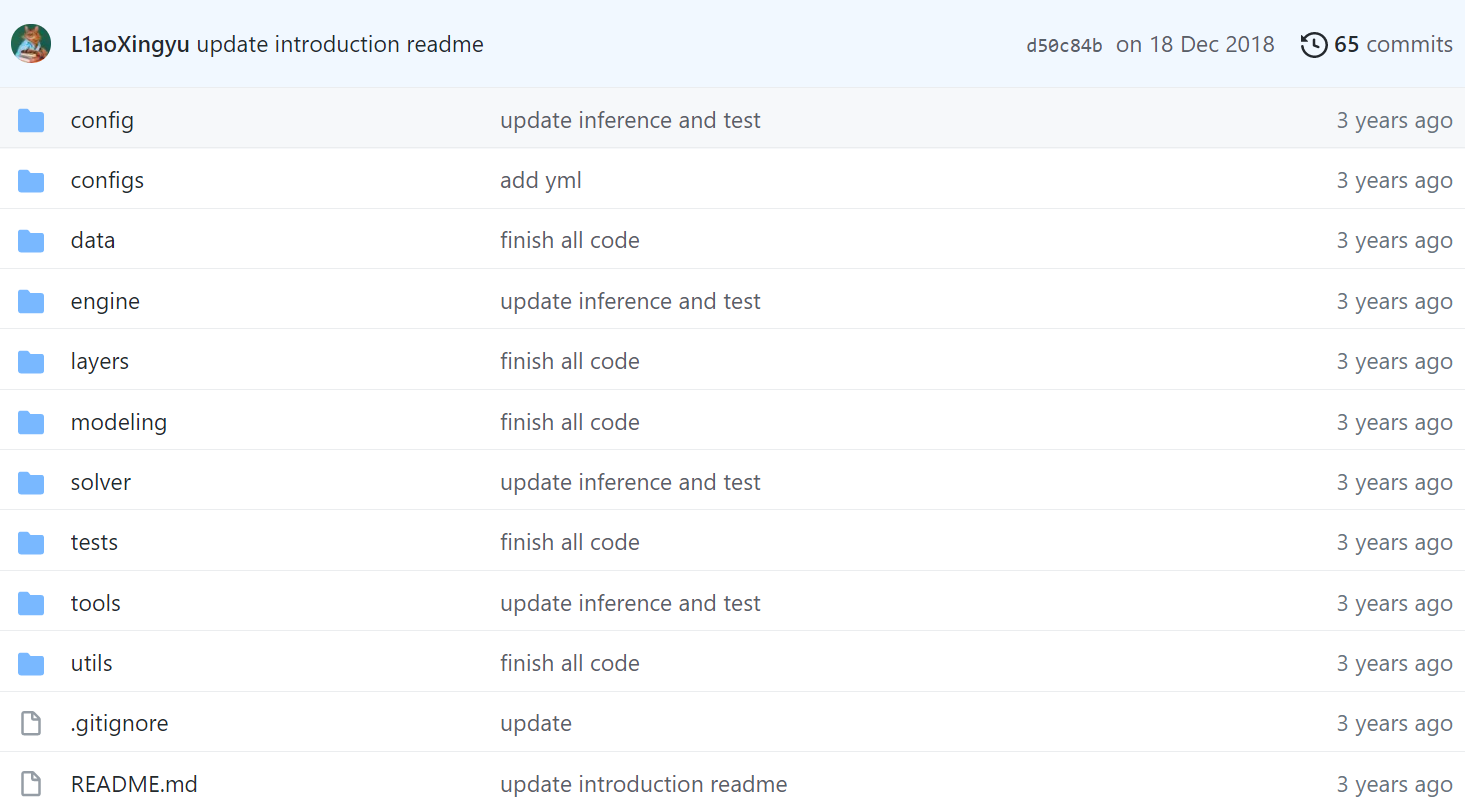This screenshot has width=1465, height=810.
Task: Open the modeling folder
Action: pos(119,422)
